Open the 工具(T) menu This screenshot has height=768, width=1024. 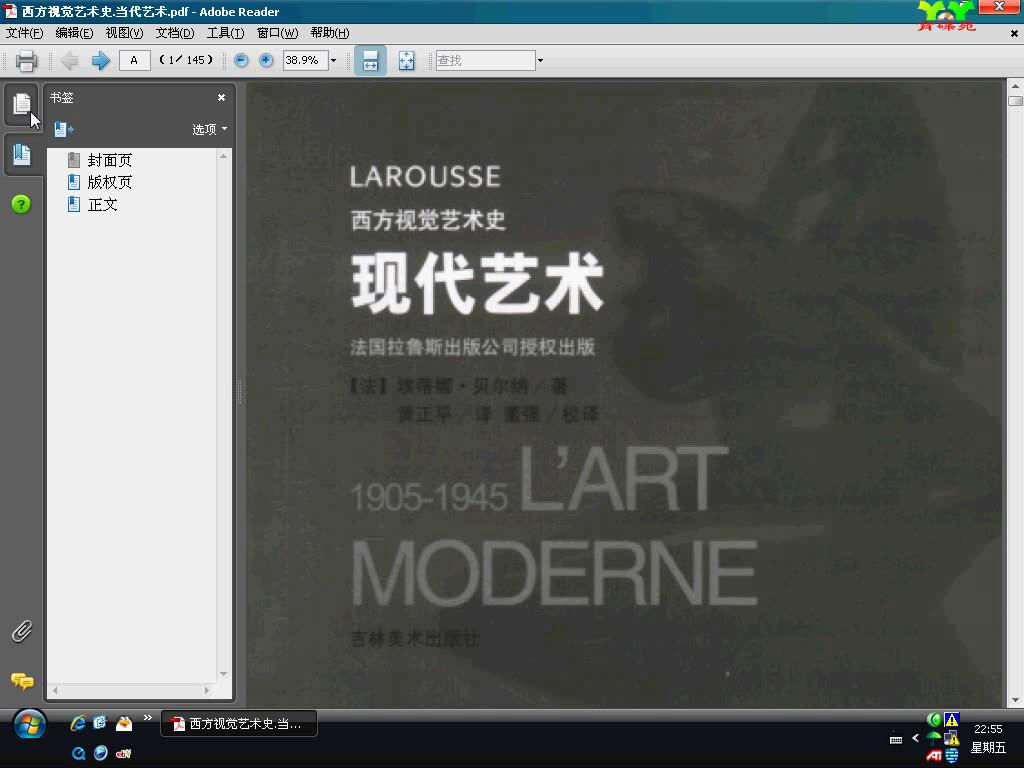[x=225, y=33]
